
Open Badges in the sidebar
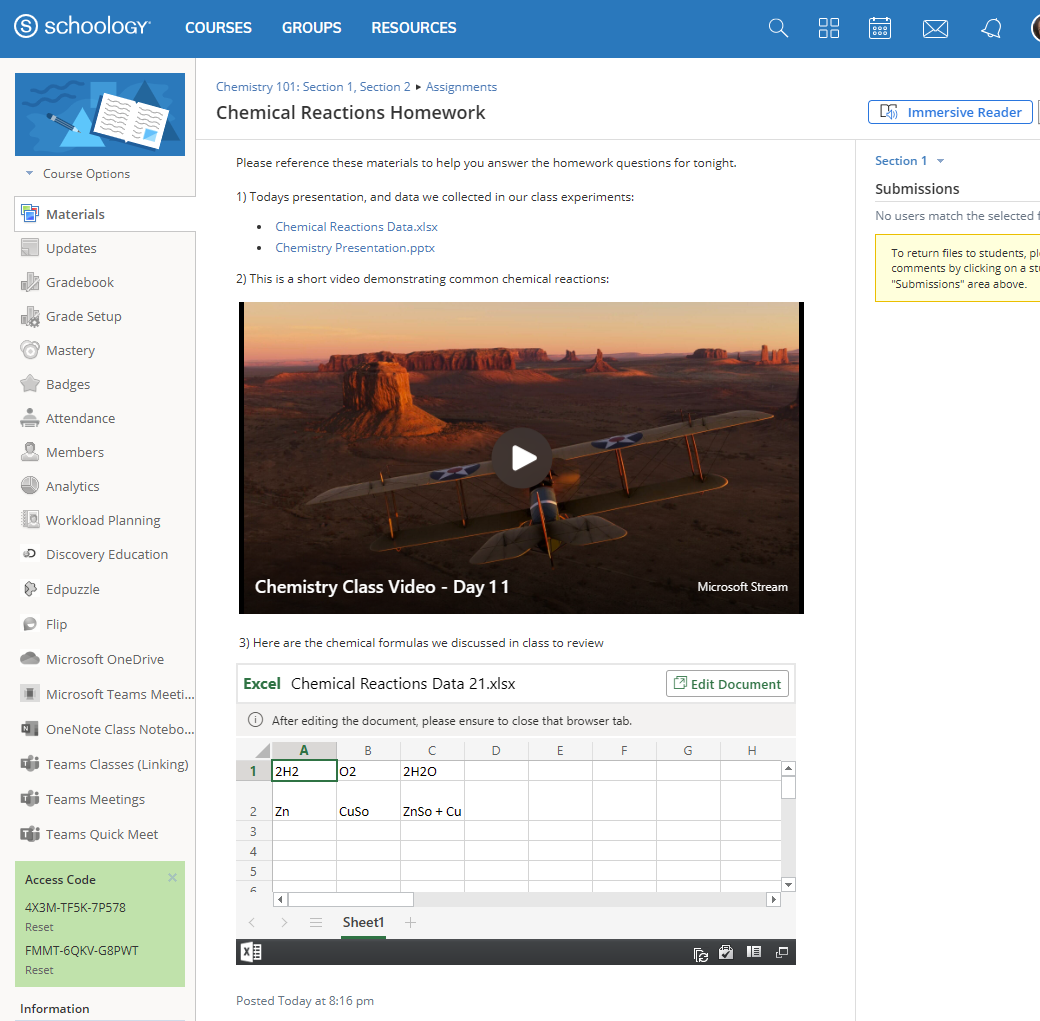tap(68, 384)
